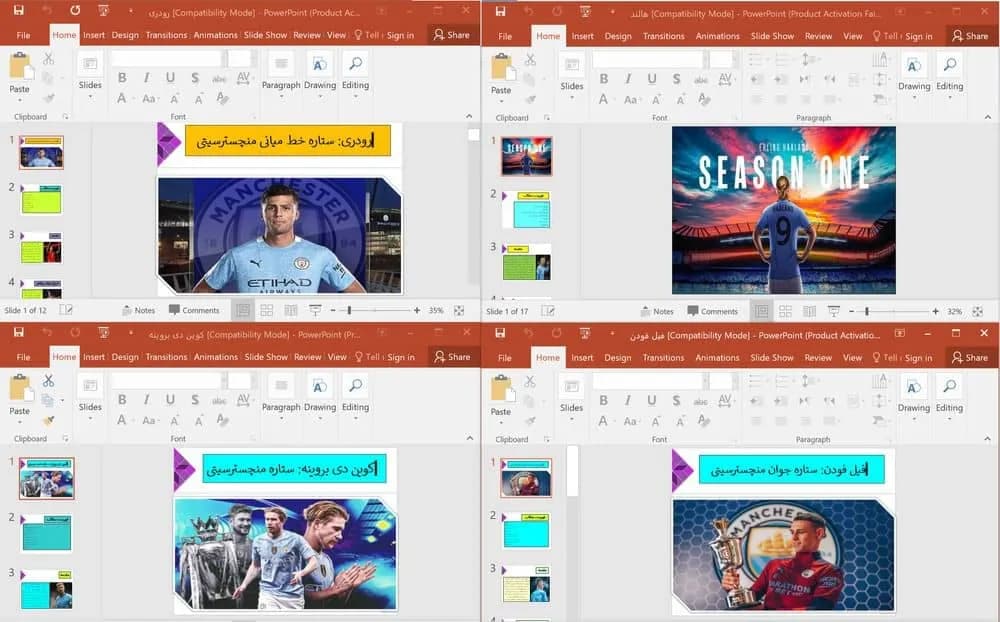The image size is (1000, 622).
Task: Click Sign in in the De Bruyne window
Action: click(x=401, y=357)
